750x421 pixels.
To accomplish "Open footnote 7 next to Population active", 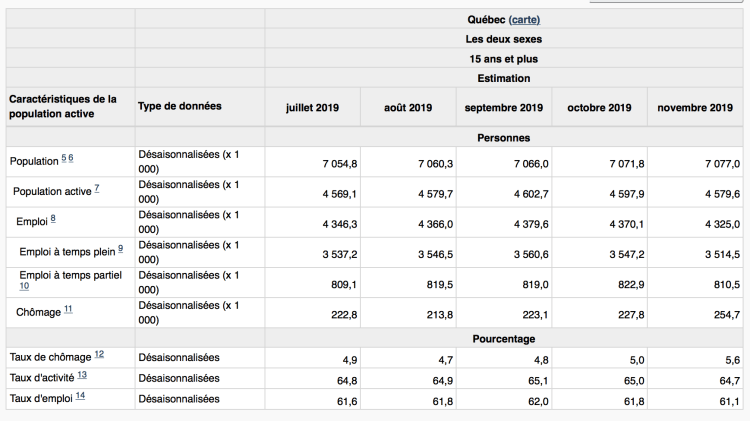I will 96,188.
